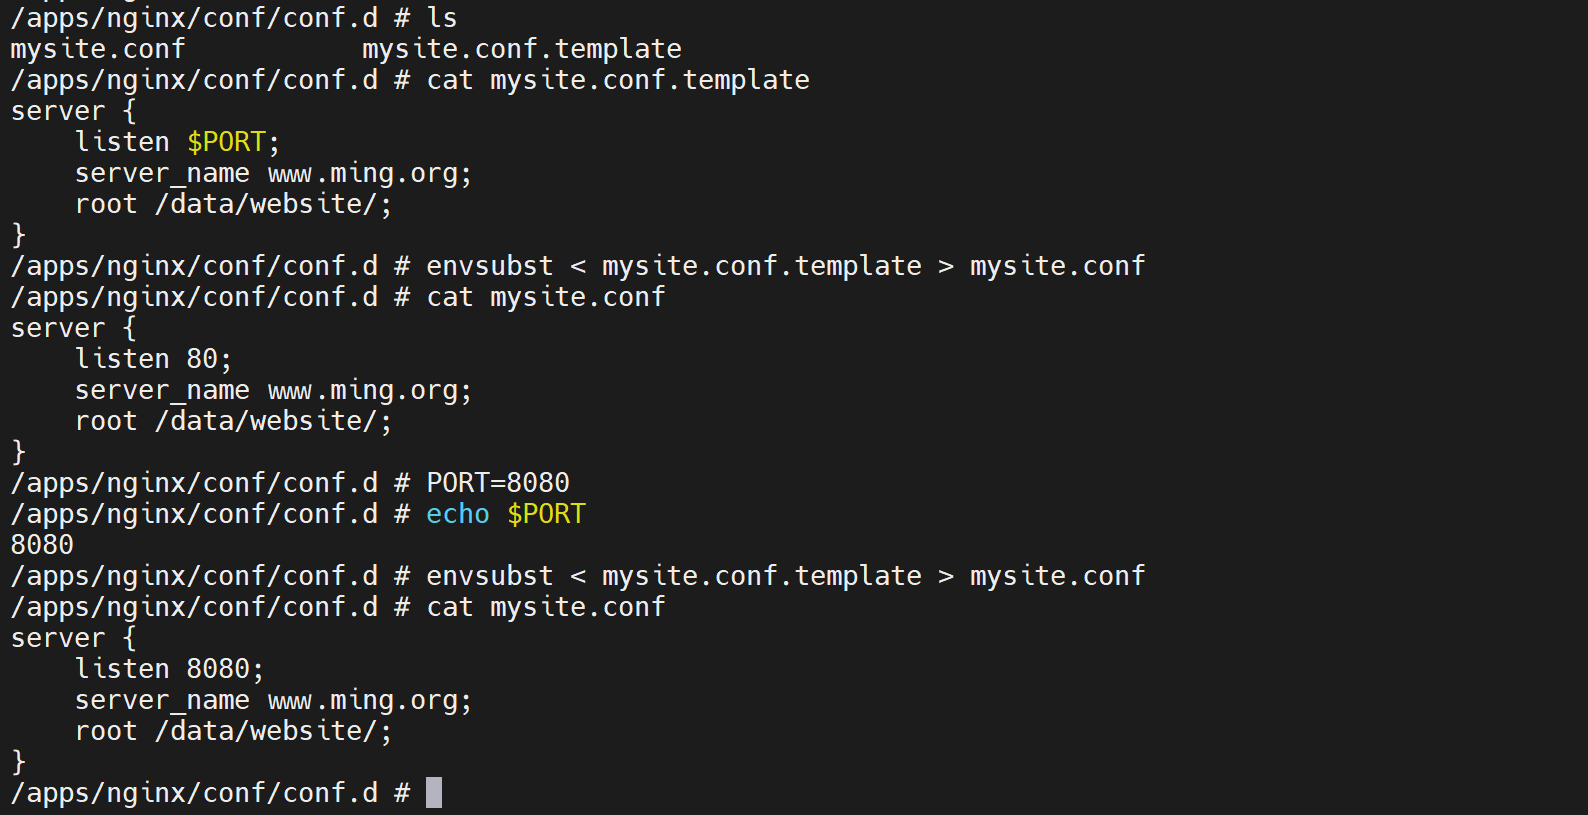1588x815 pixels.
Task: Click the first envsubst command word
Action: pos(490,266)
